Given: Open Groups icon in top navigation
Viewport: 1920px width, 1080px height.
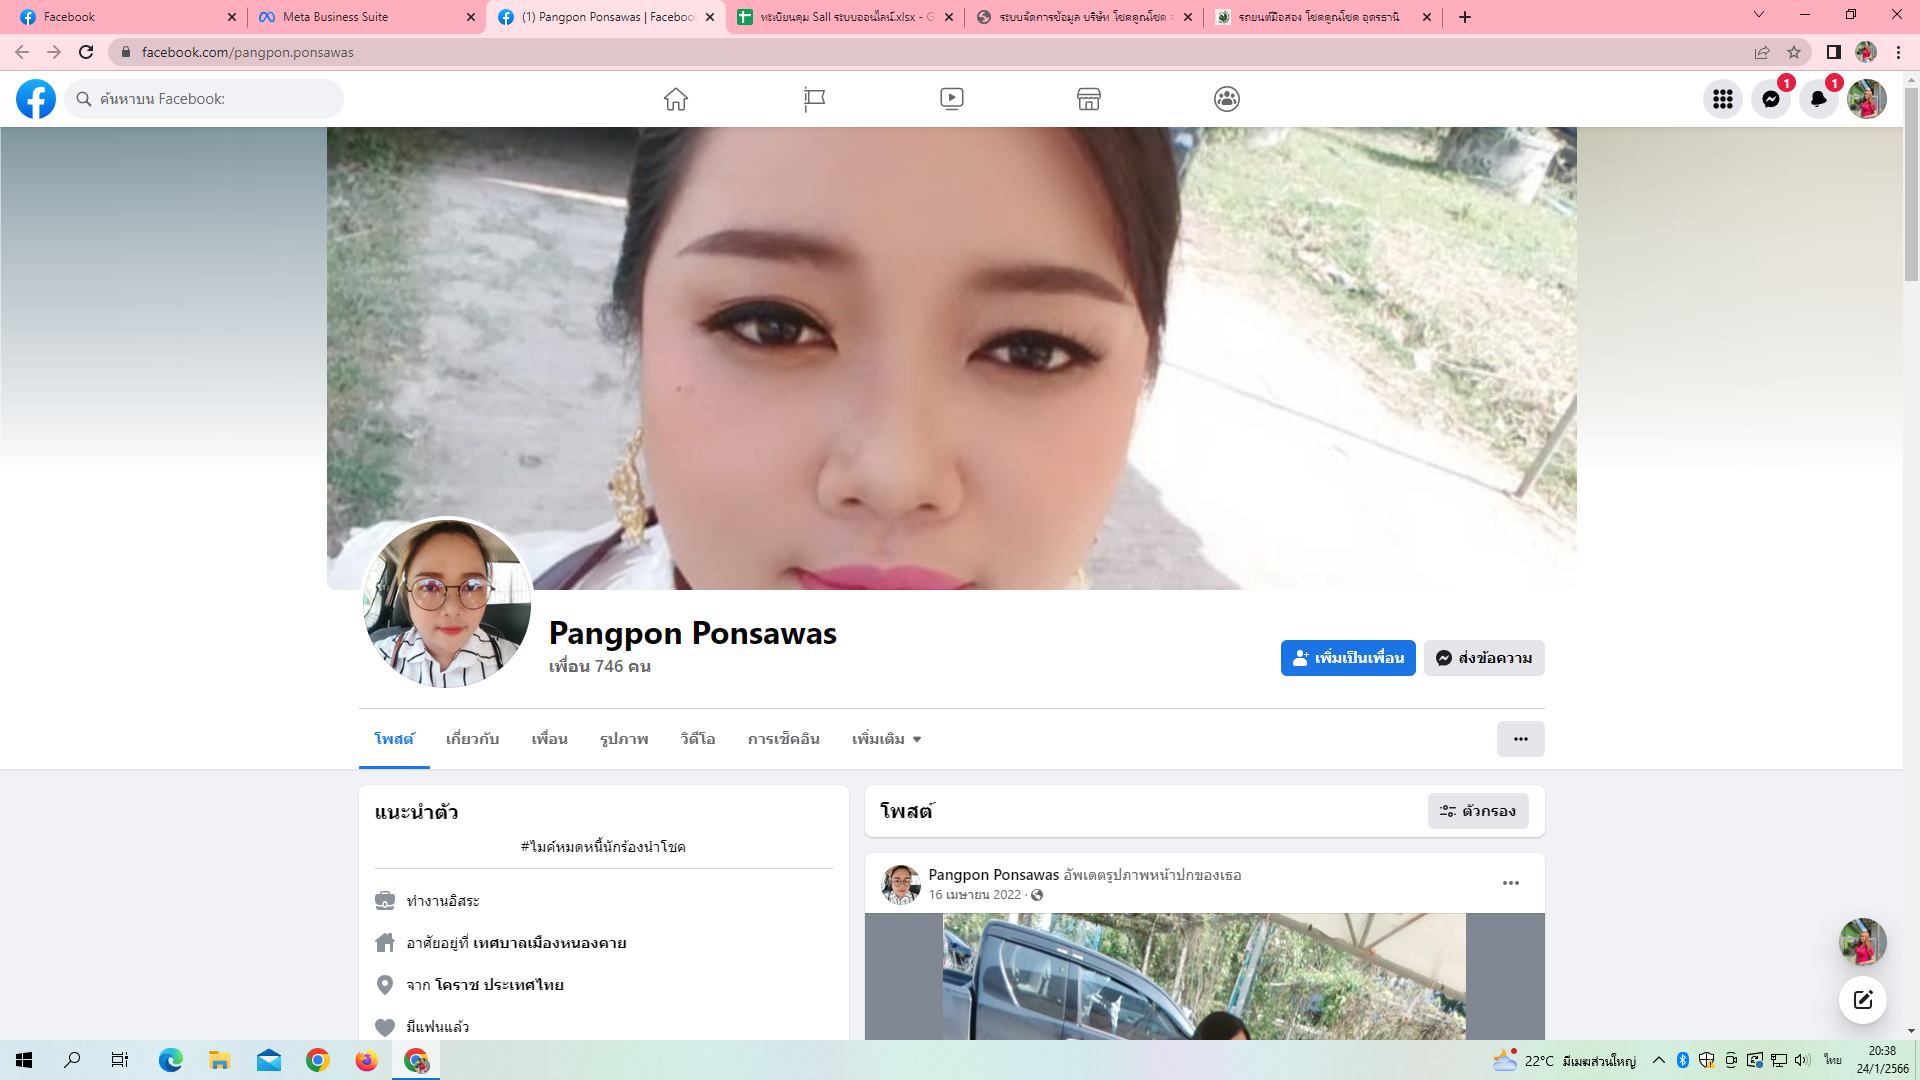Looking at the screenshot, I should click(x=1227, y=99).
